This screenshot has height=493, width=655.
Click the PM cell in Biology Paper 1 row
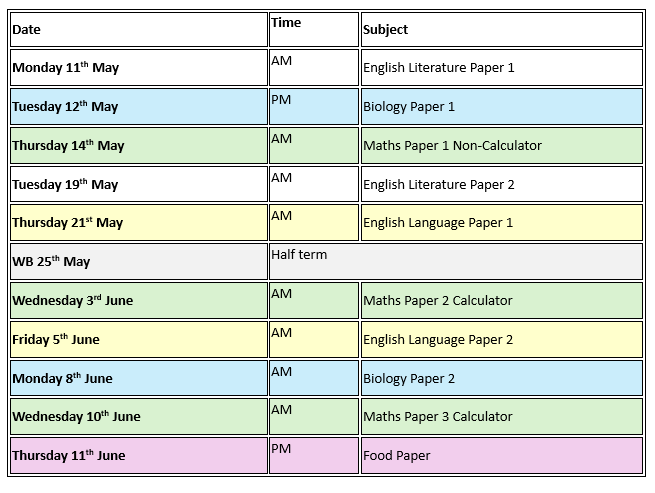pyautogui.click(x=313, y=106)
